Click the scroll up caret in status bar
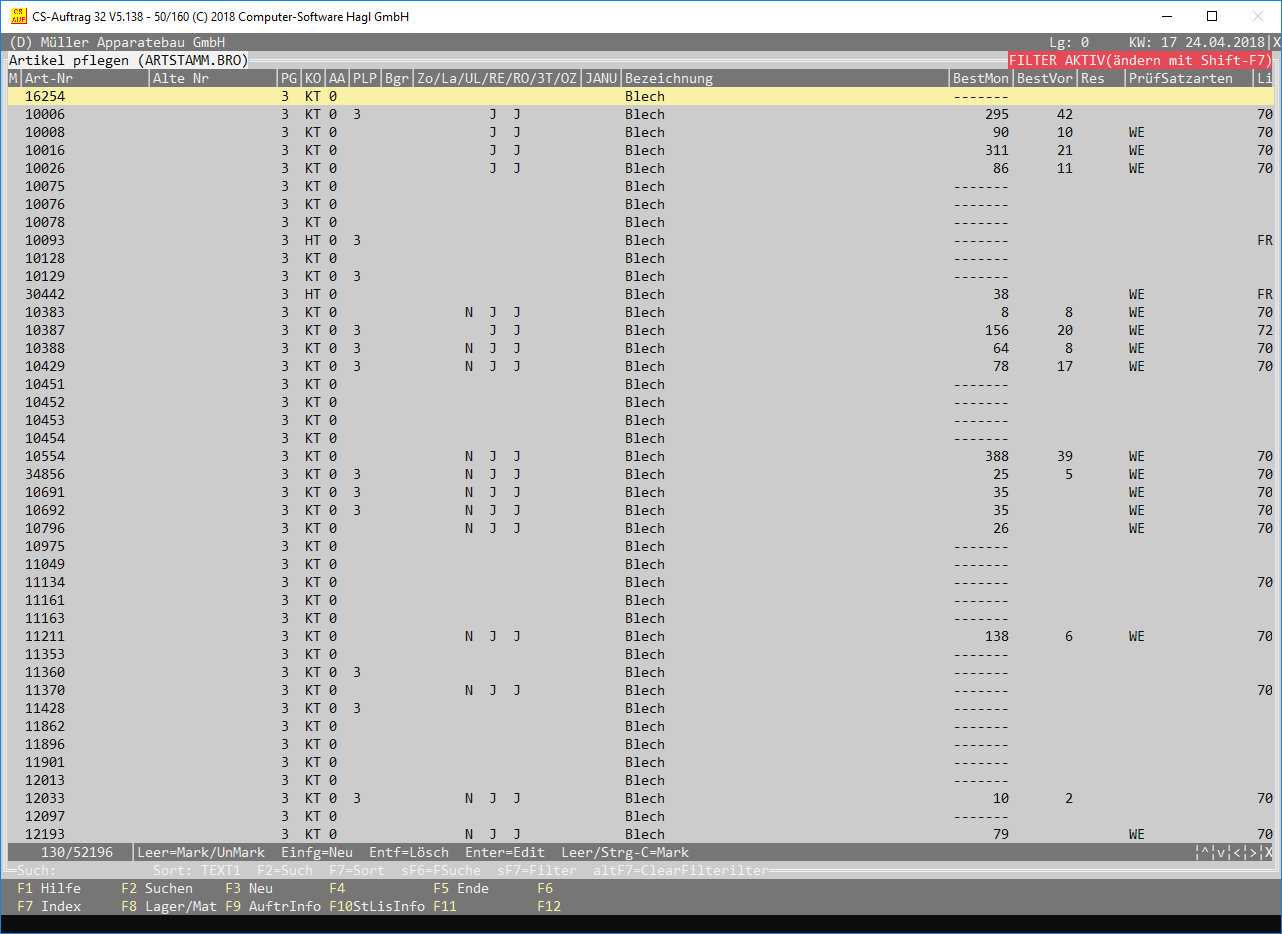Viewport: 1282px width, 934px height. (1205, 853)
